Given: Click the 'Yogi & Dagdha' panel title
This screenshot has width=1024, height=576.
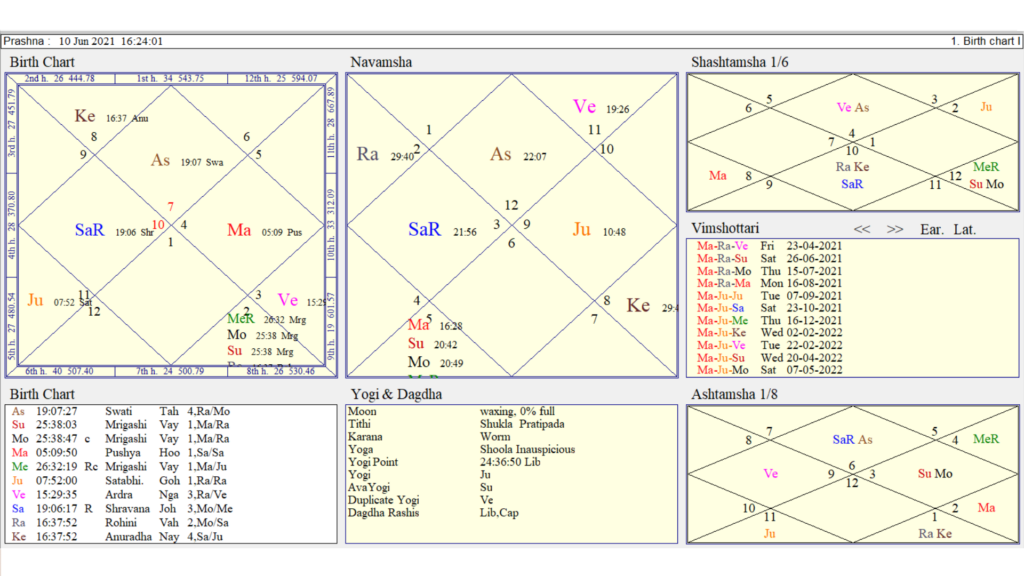Looking at the screenshot, I should click(x=396, y=394).
